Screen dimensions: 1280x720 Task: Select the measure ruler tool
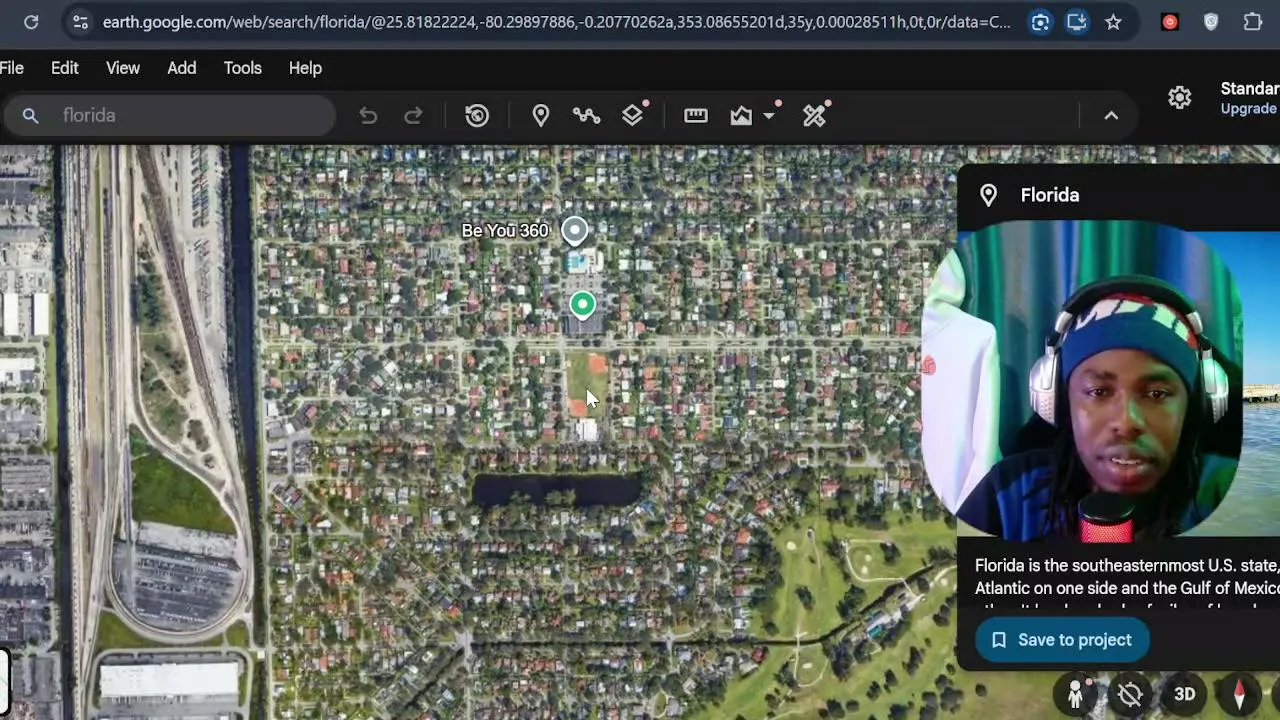click(x=696, y=116)
